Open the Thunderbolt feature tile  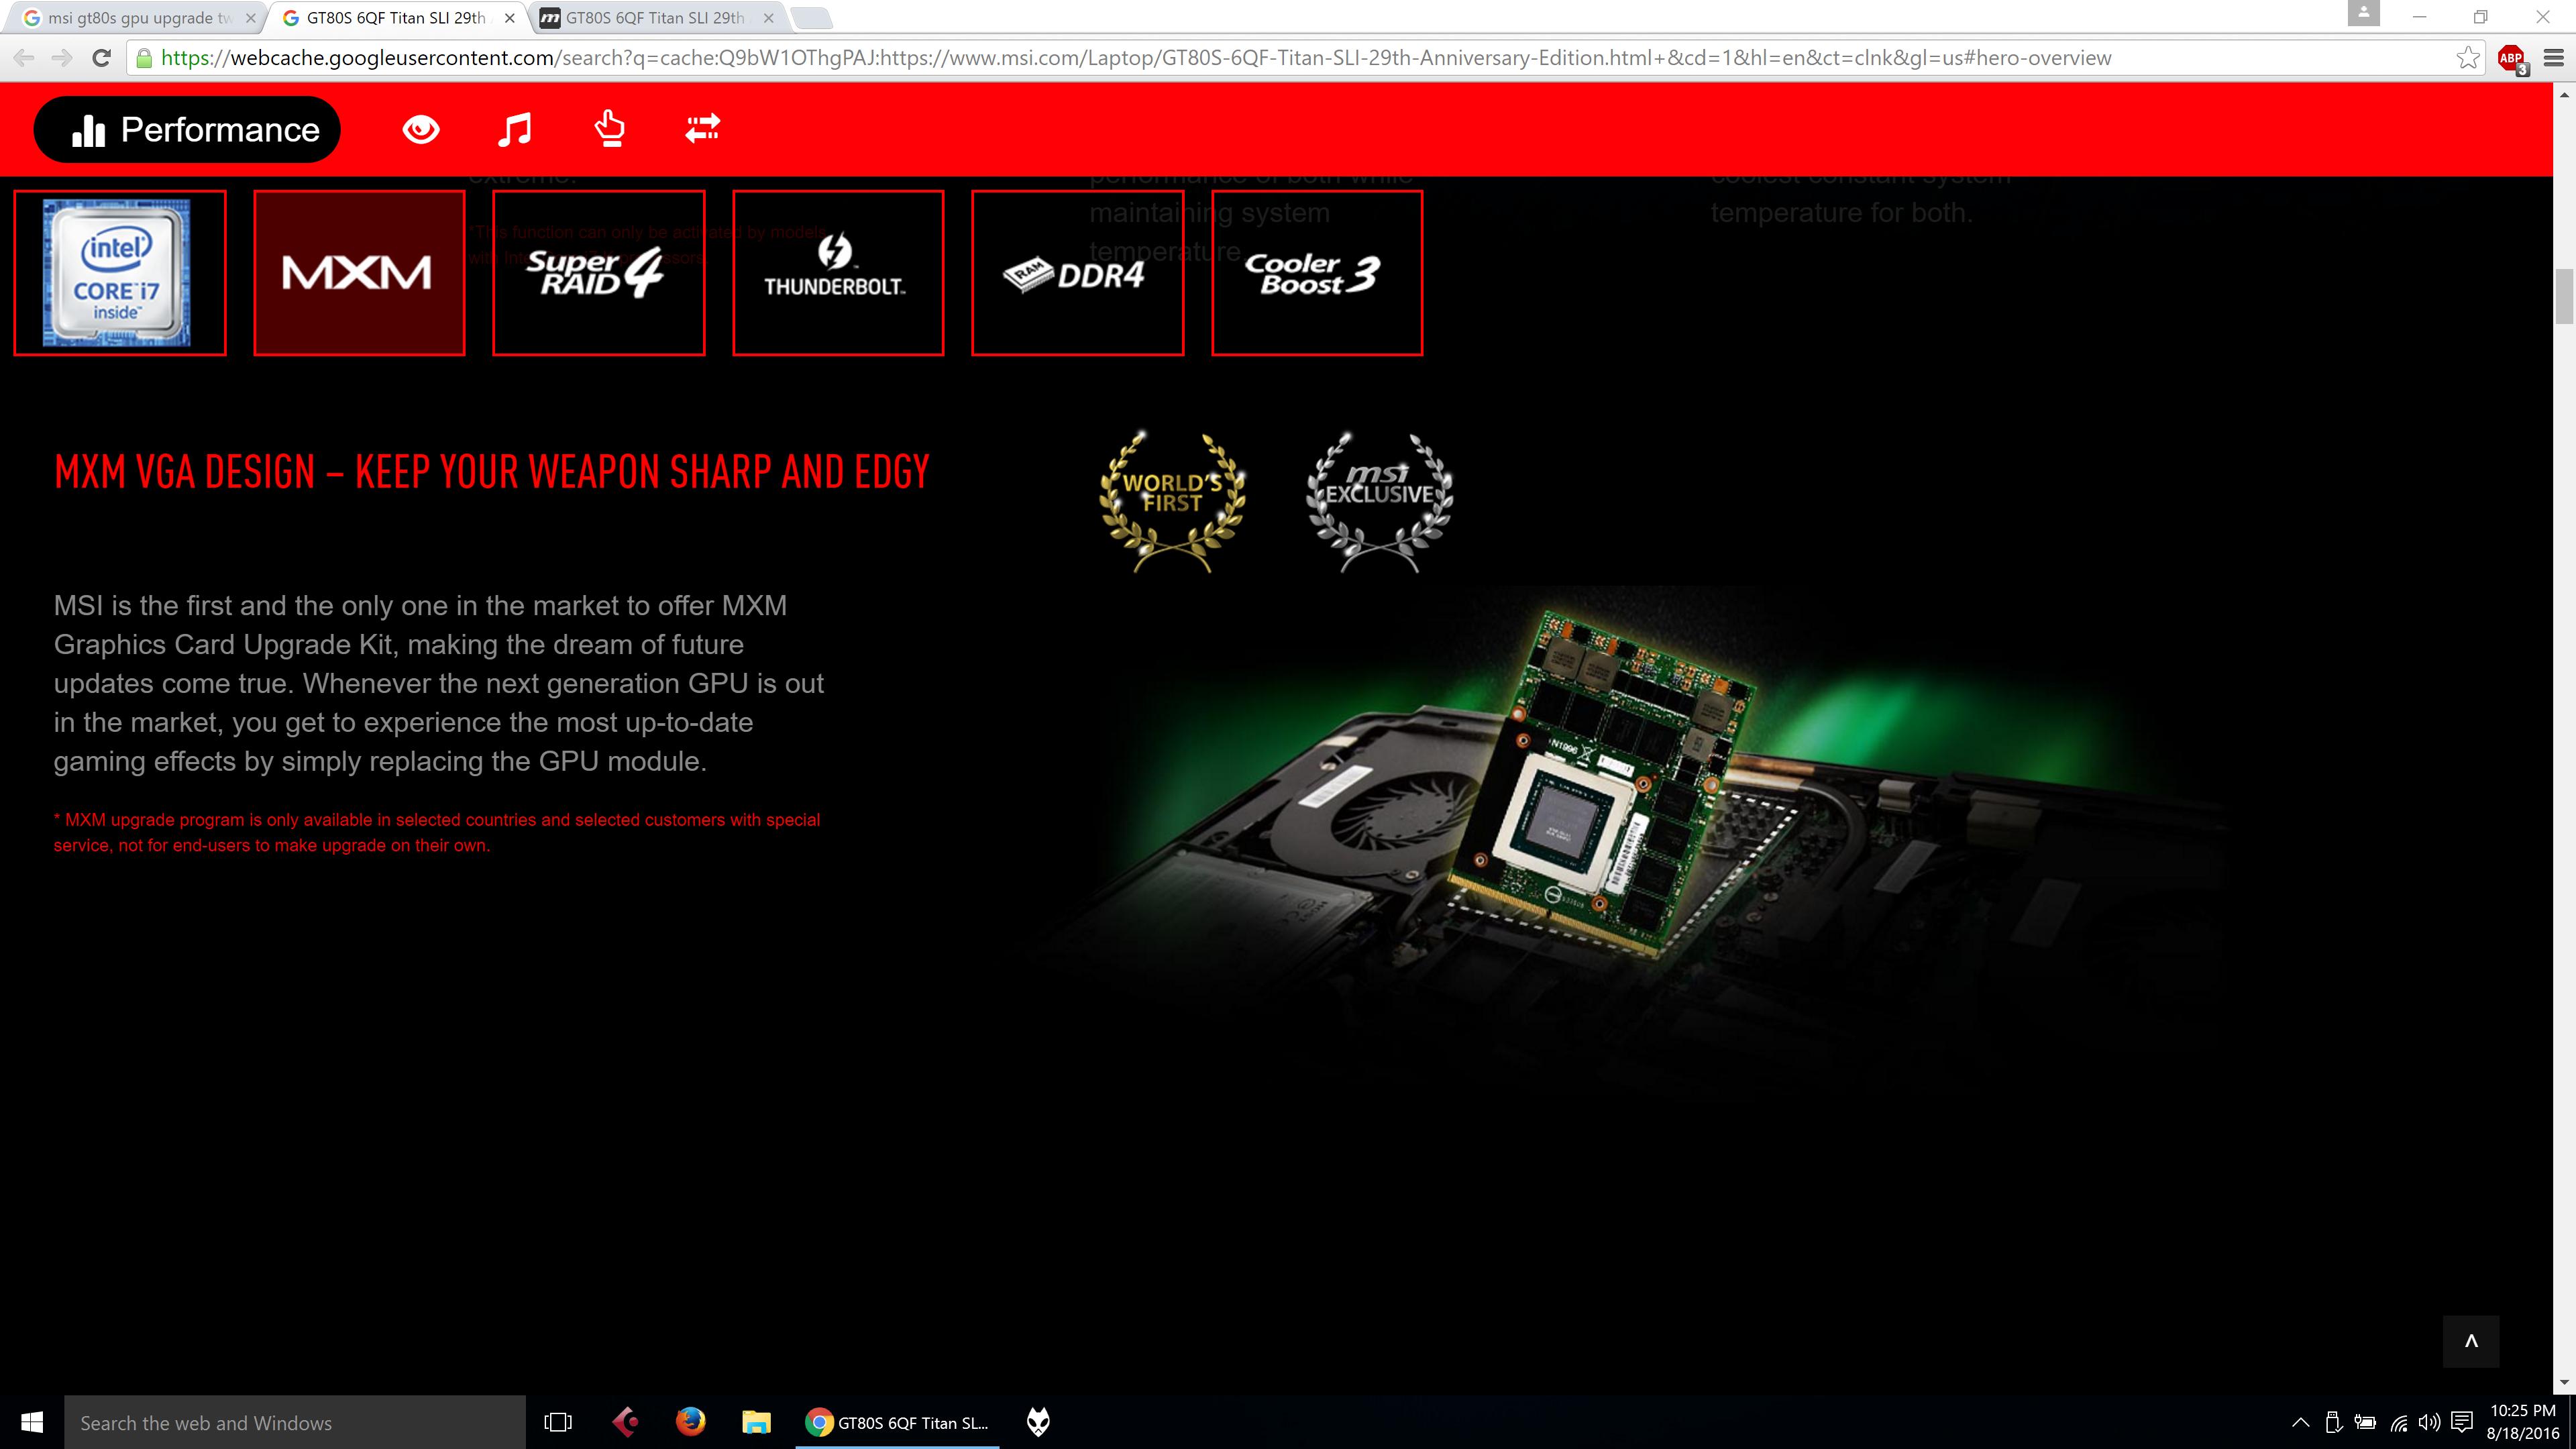coord(838,273)
